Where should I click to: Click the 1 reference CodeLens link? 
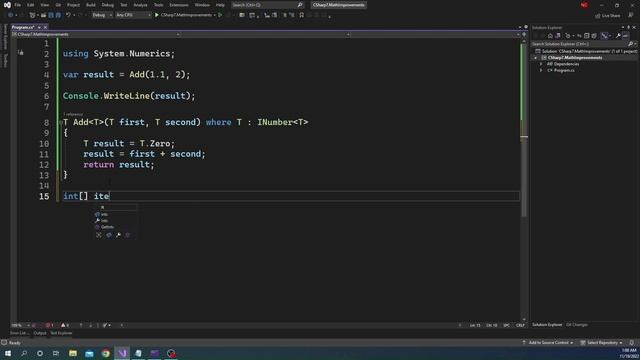click(73, 114)
